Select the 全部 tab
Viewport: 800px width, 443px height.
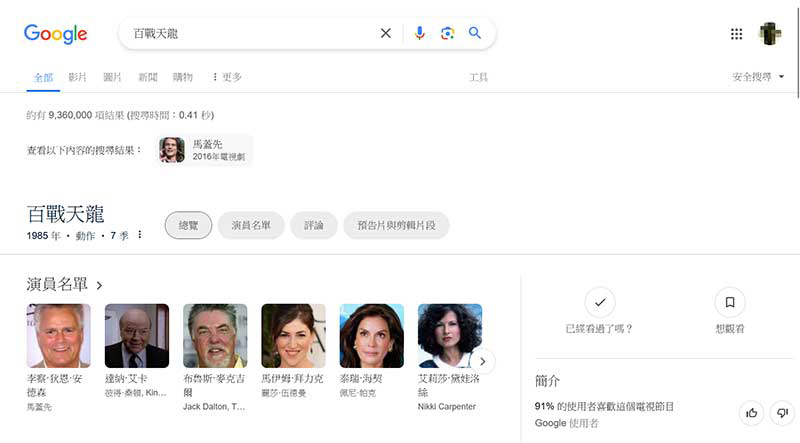coord(43,77)
